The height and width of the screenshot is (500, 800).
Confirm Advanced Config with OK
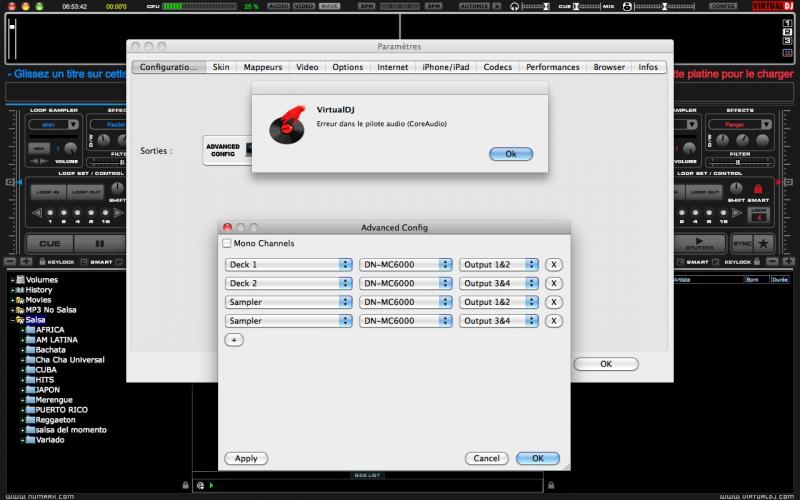tap(538, 458)
